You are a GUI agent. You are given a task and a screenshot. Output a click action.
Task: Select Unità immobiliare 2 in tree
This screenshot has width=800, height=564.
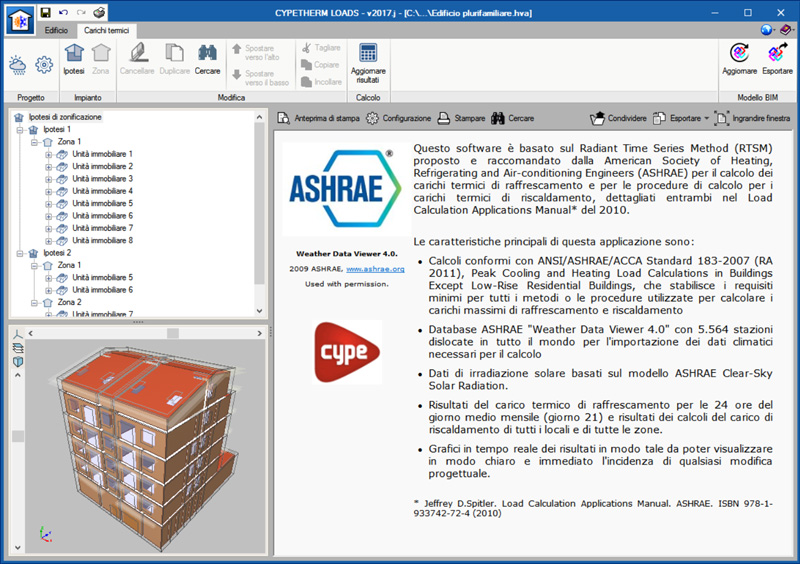(103, 166)
